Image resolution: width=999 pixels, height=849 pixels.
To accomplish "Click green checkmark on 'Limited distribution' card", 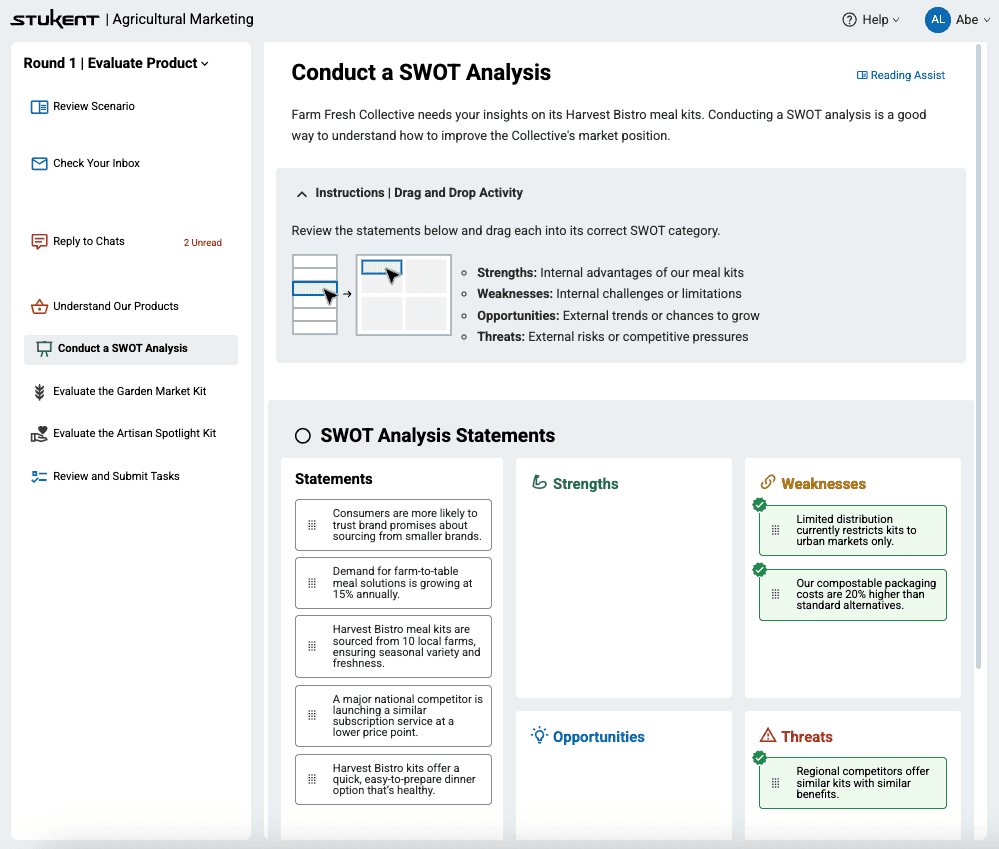I will click(759, 504).
